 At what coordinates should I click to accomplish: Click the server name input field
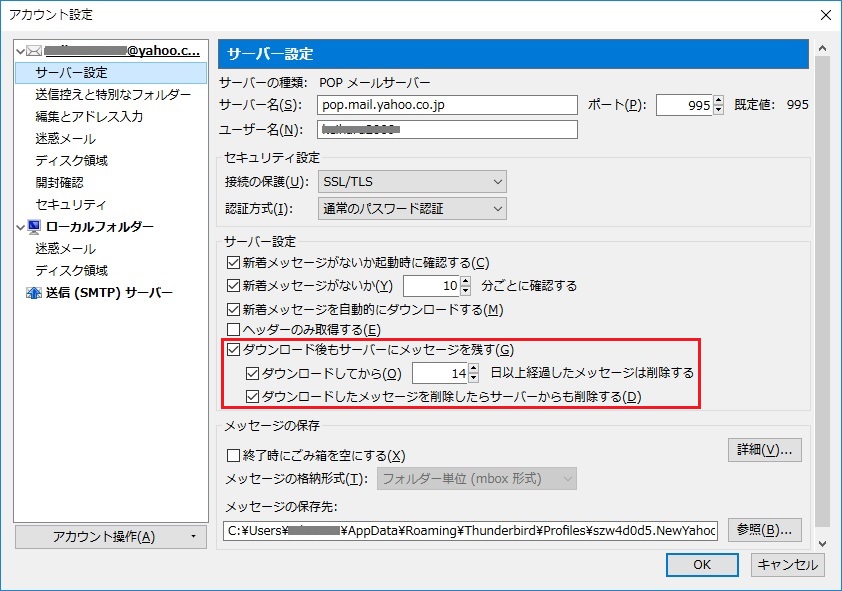(447, 105)
